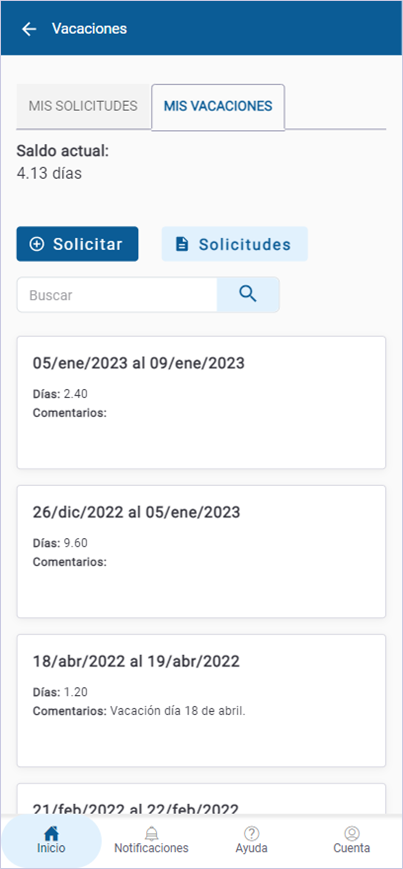The image size is (403, 869).
Task: Open the 18/abr/2022 al 19/abr/2022 vacation card
Action: [x=201, y=701]
